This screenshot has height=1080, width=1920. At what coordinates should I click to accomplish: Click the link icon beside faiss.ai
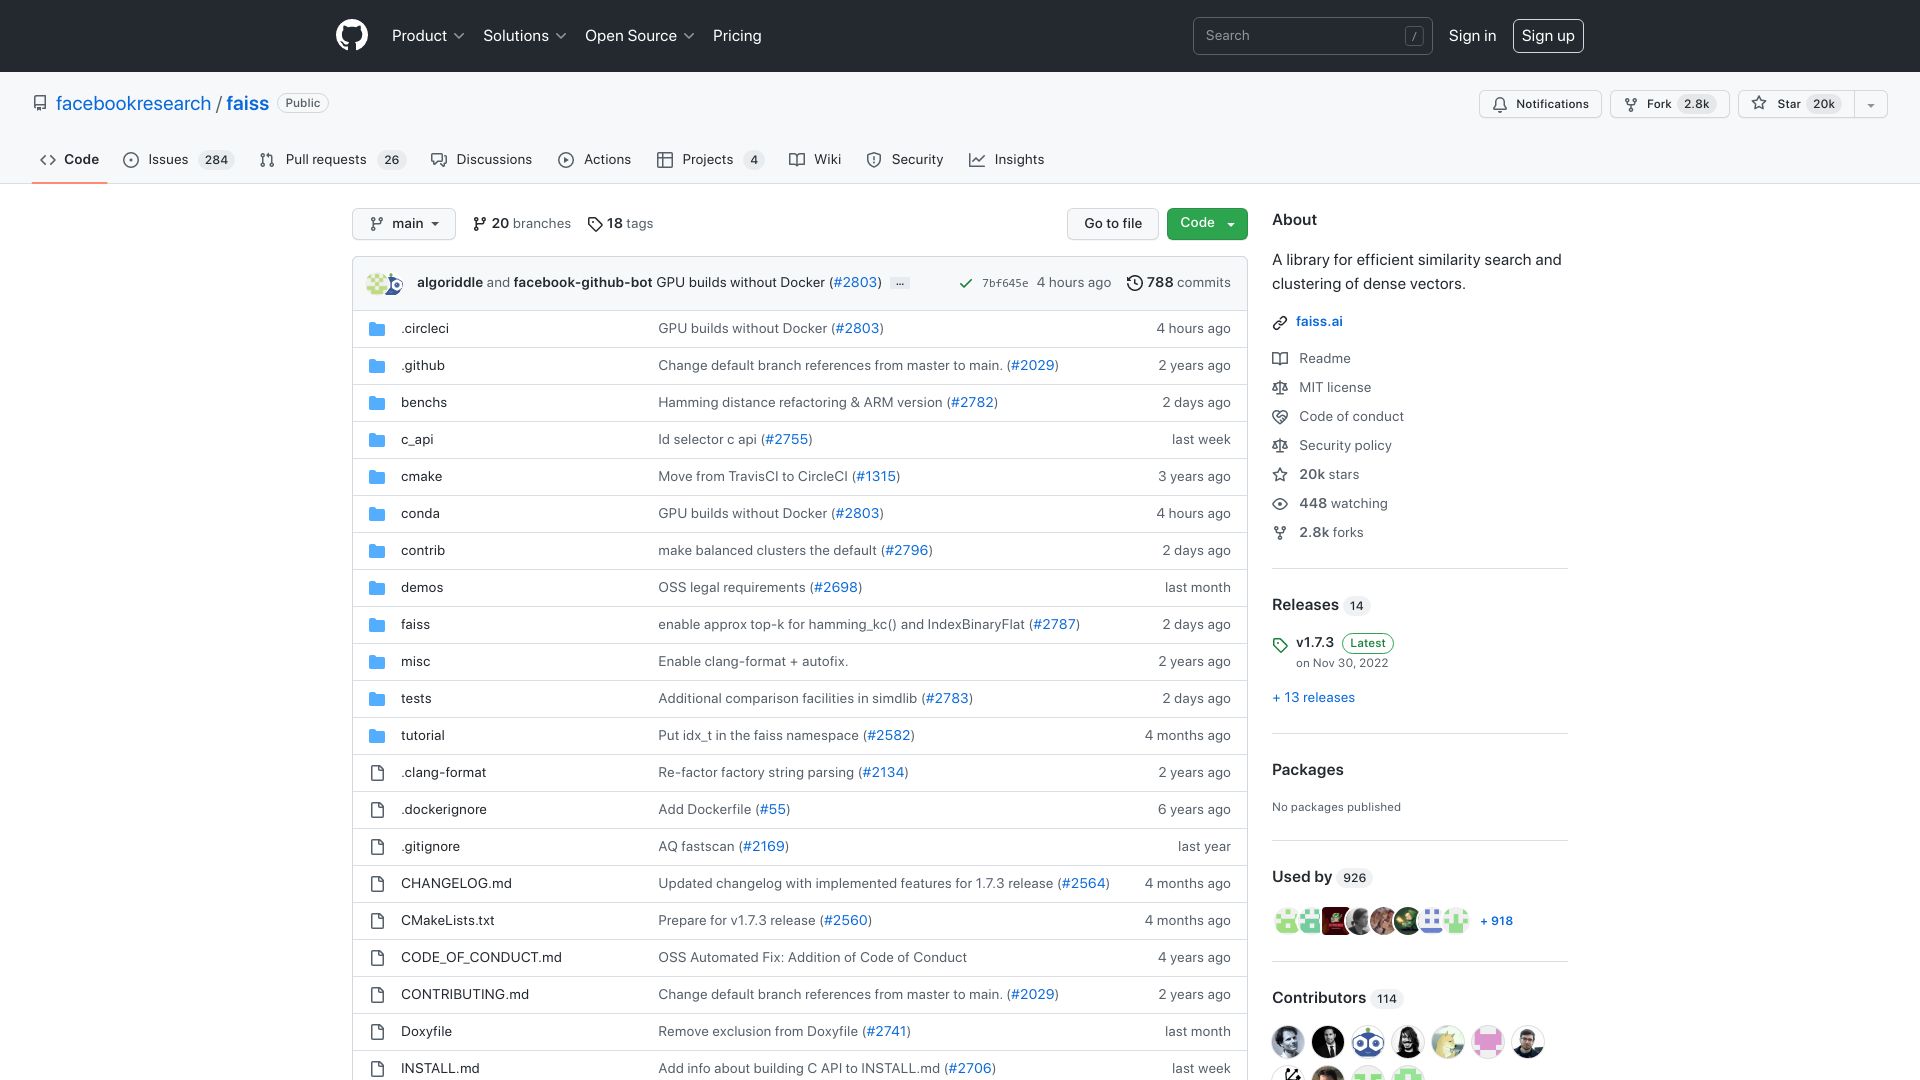click(x=1280, y=322)
